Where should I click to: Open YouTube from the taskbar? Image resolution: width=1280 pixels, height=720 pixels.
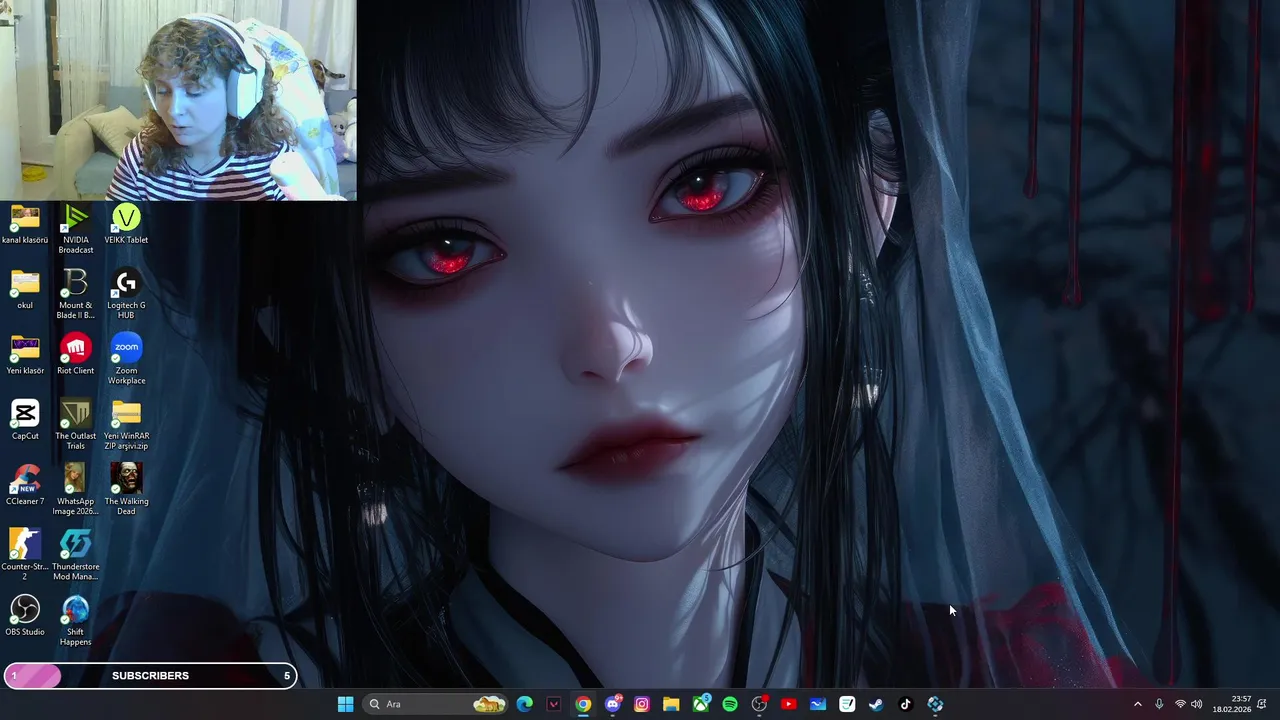[788, 704]
